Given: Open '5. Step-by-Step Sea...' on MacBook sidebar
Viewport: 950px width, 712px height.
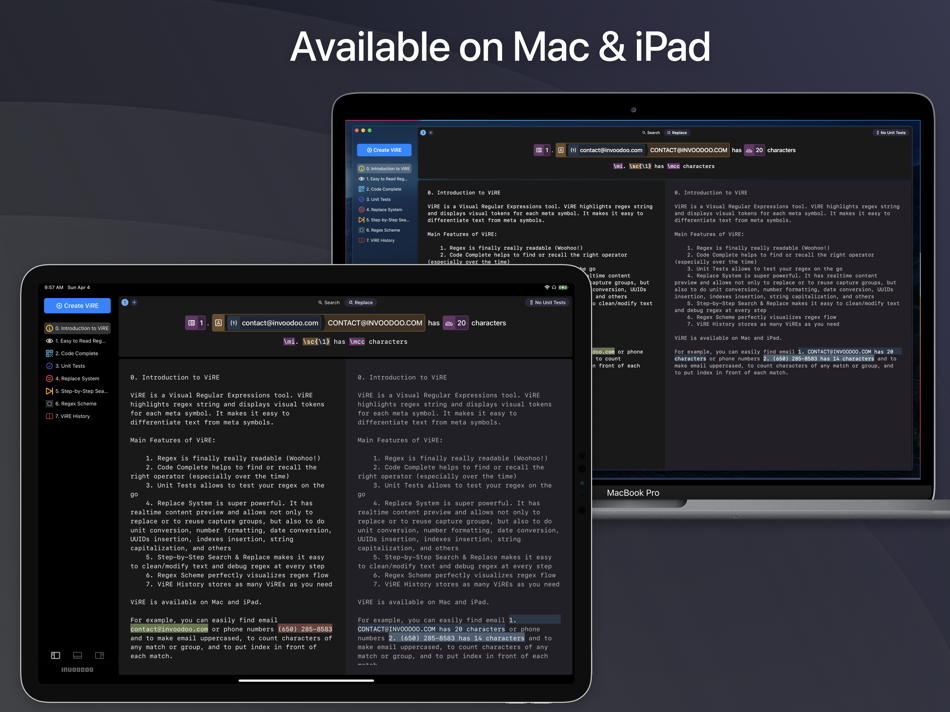Looking at the screenshot, I should coord(384,220).
